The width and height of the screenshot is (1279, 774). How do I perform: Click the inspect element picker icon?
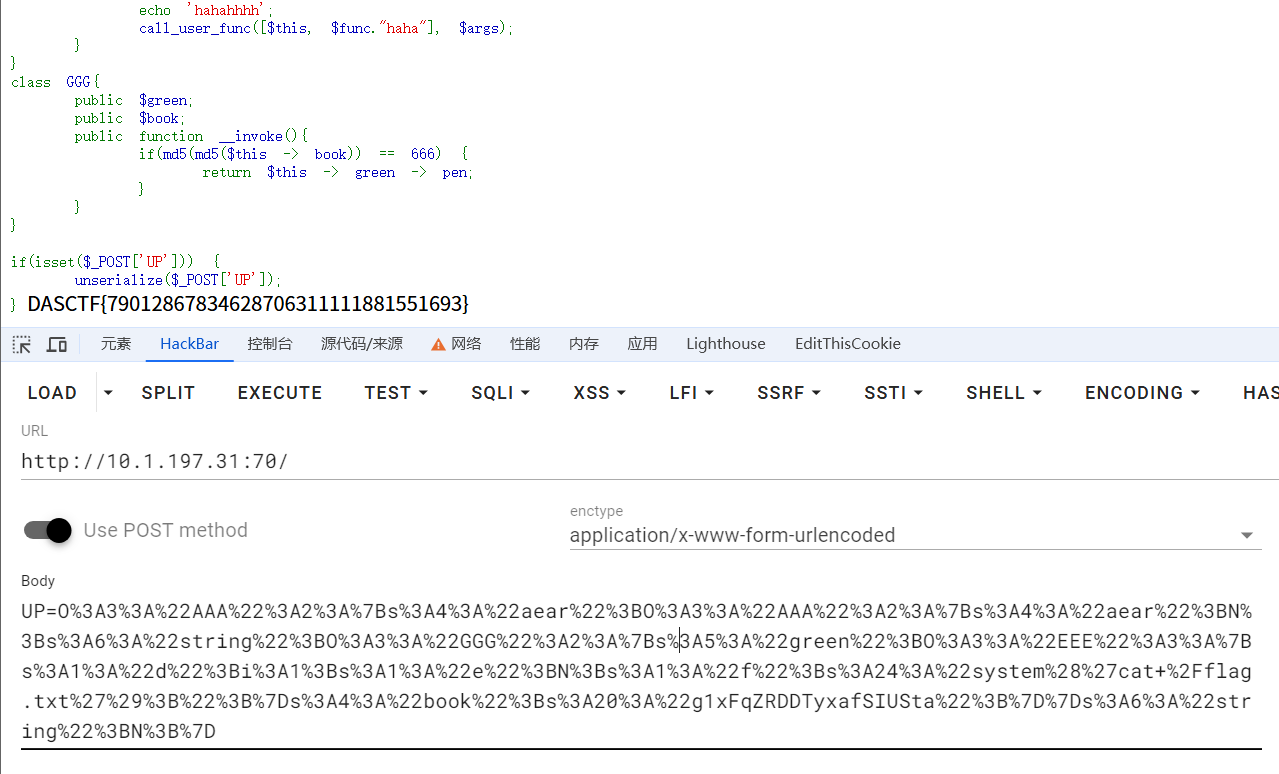pos(21,344)
